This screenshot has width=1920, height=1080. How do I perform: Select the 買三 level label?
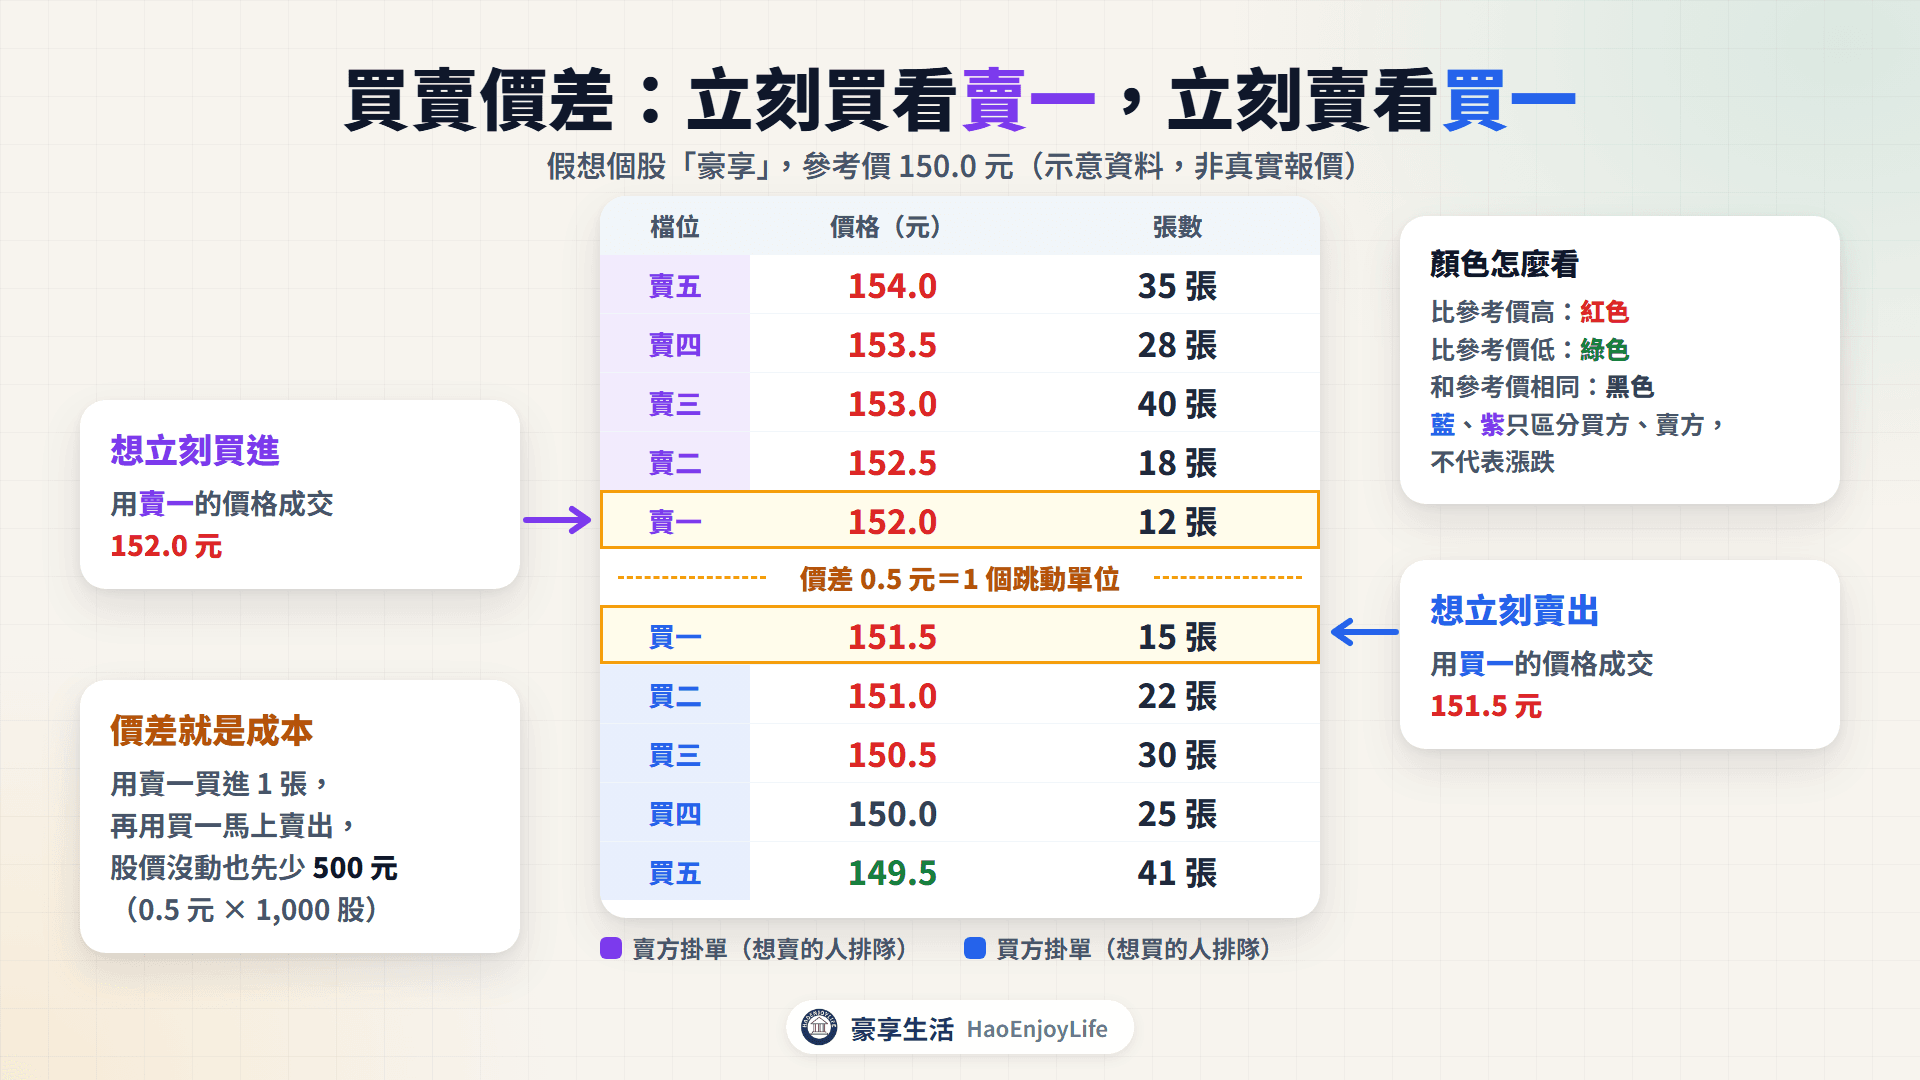[675, 755]
